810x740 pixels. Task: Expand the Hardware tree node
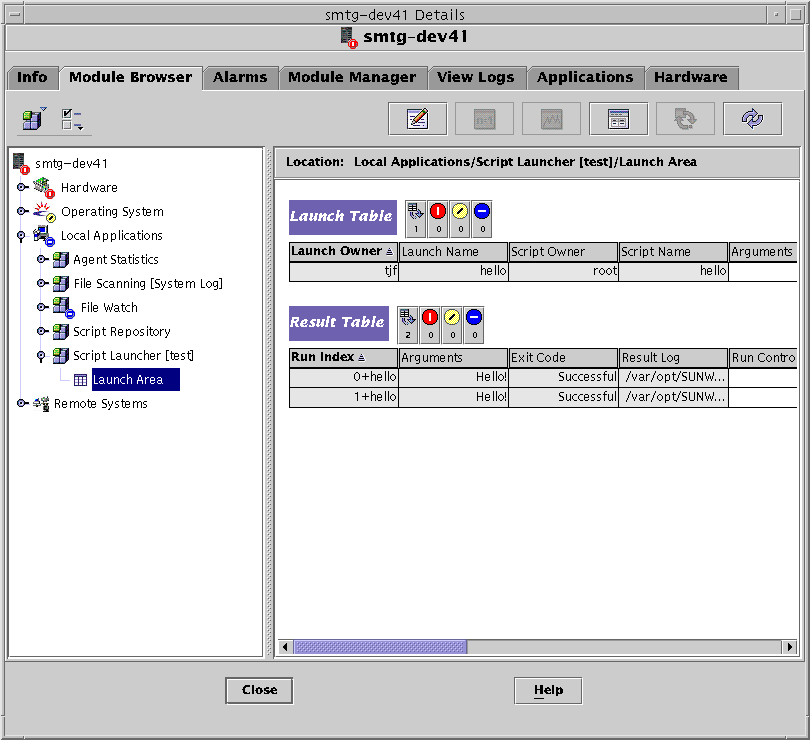tap(22, 187)
